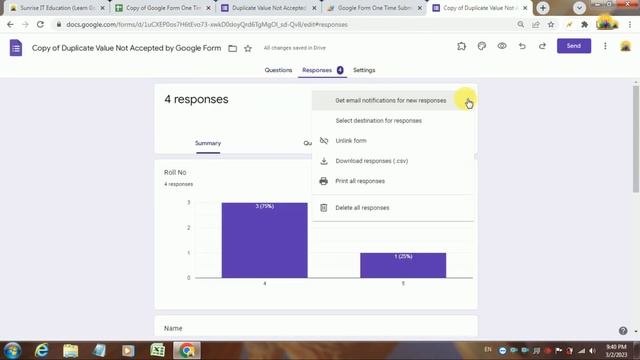Click the unlink icon in the menu

coord(324,141)
